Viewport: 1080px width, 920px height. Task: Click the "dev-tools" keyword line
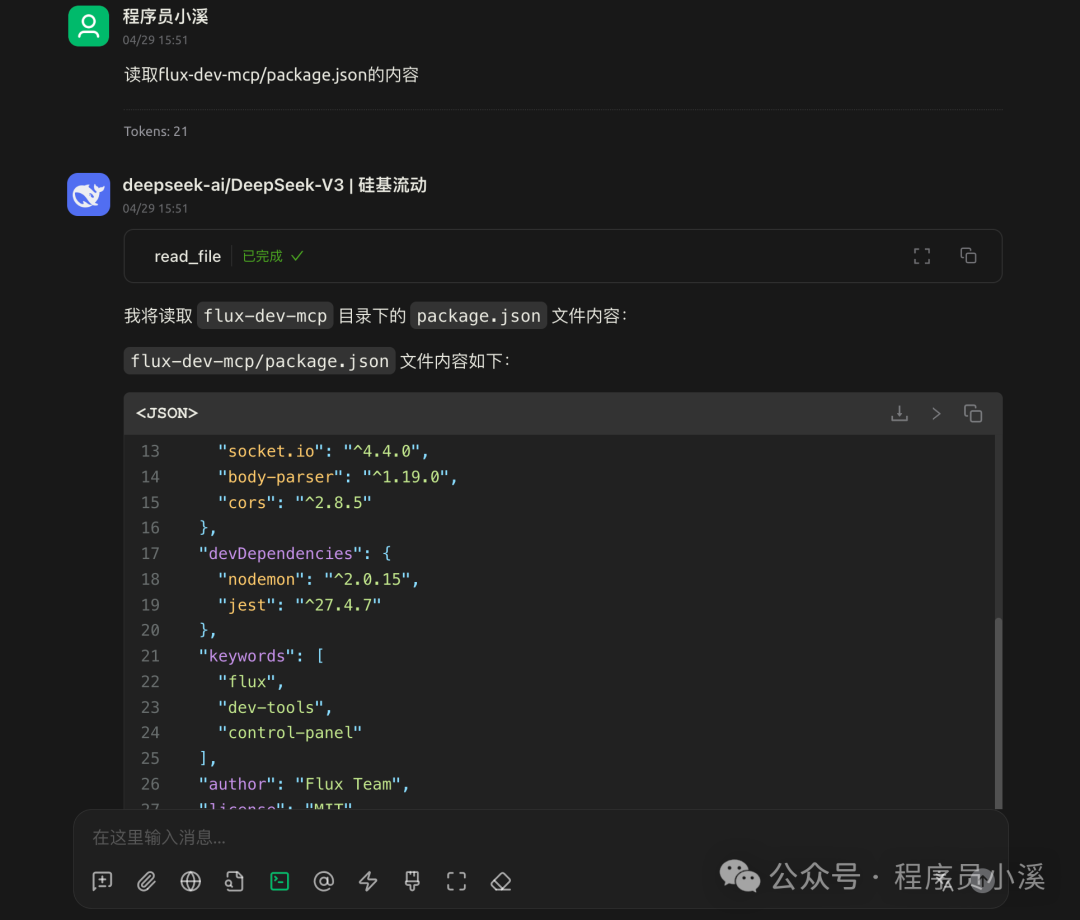tap(275, 707)
